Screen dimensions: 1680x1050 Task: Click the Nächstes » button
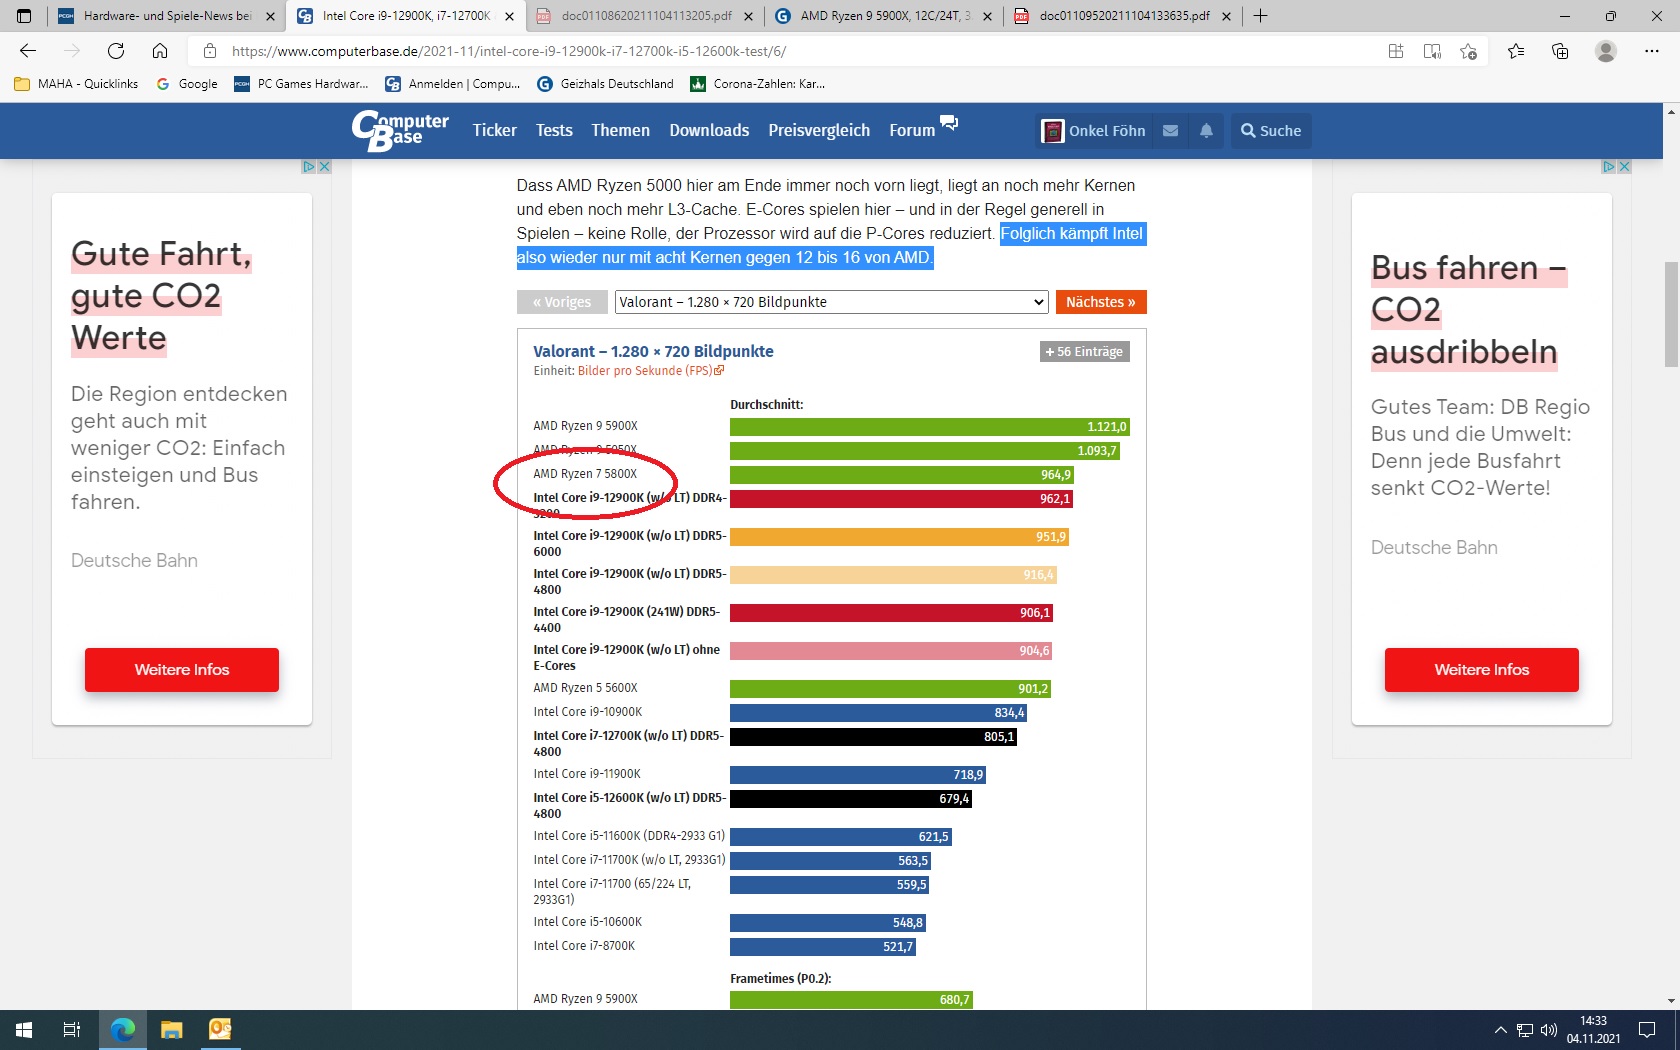pyautogui.click(x=1101, y=302)
